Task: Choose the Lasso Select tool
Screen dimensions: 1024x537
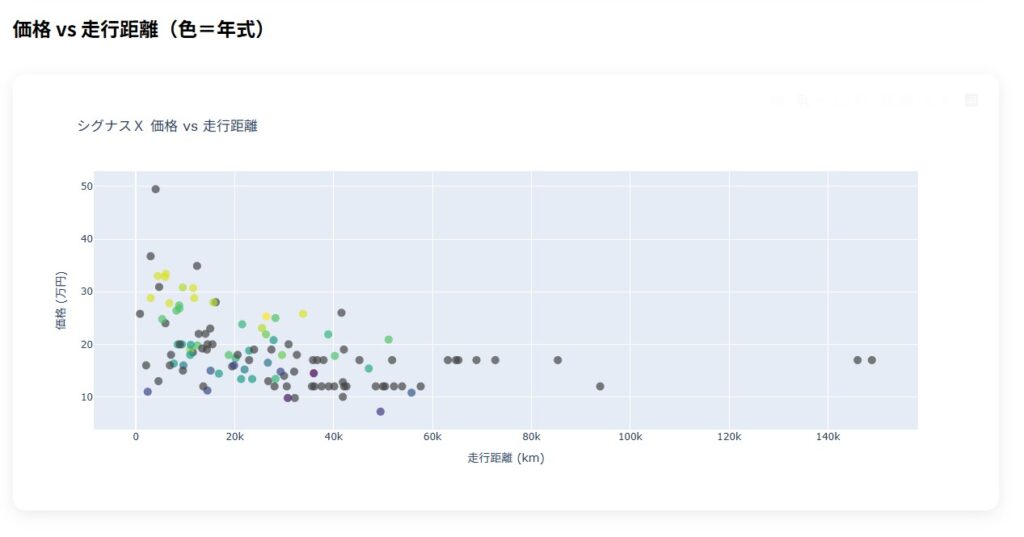Action: [859, 100]
